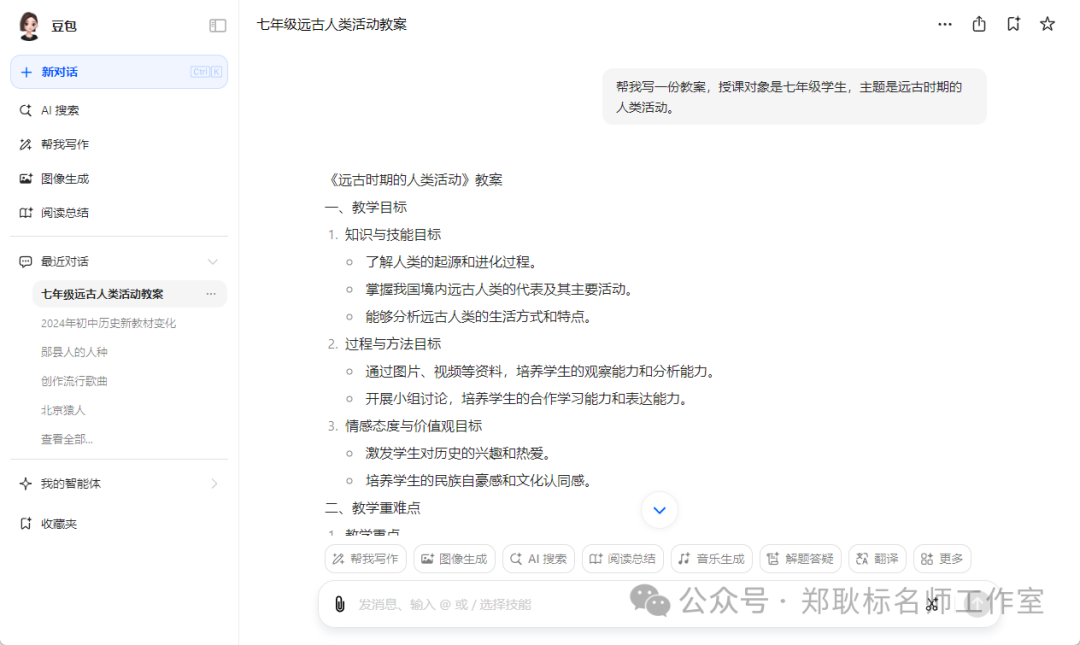Screen dimensions: 1080x645
Task: Click the list item 情感态度与价值观目标
Action: click(x=413, y=426)
